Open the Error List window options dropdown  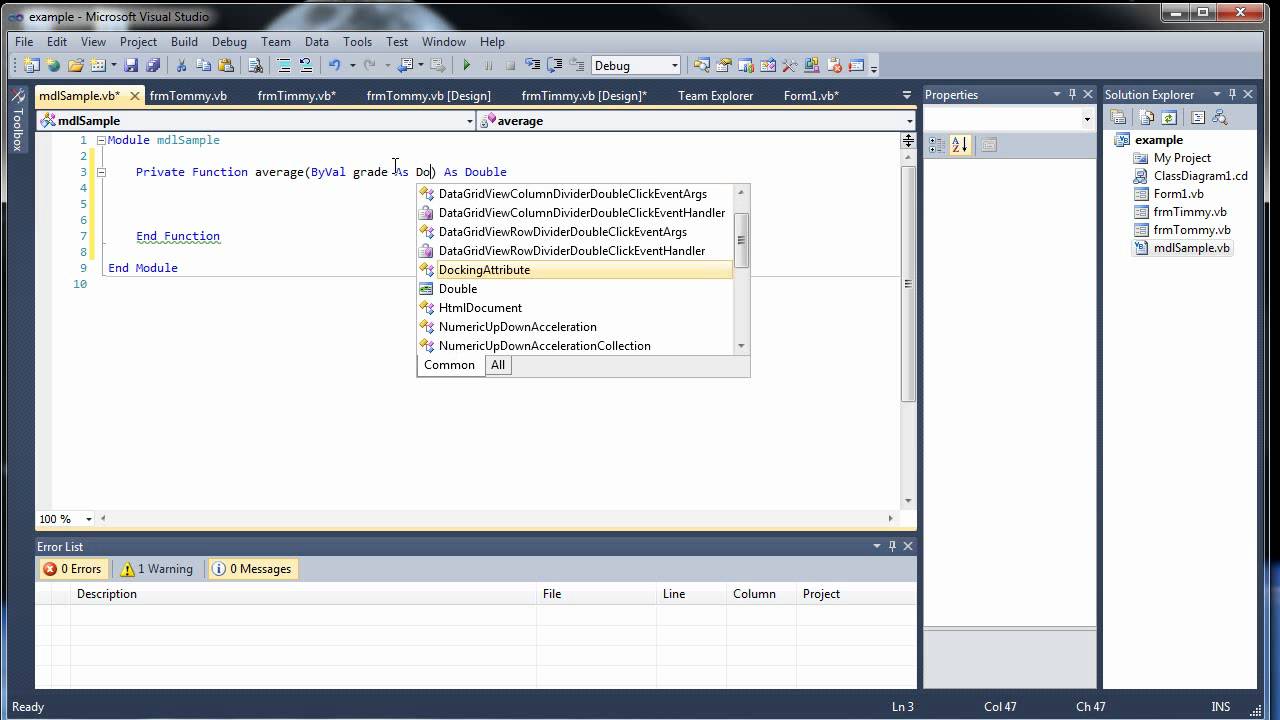click(x=877, y=546)
